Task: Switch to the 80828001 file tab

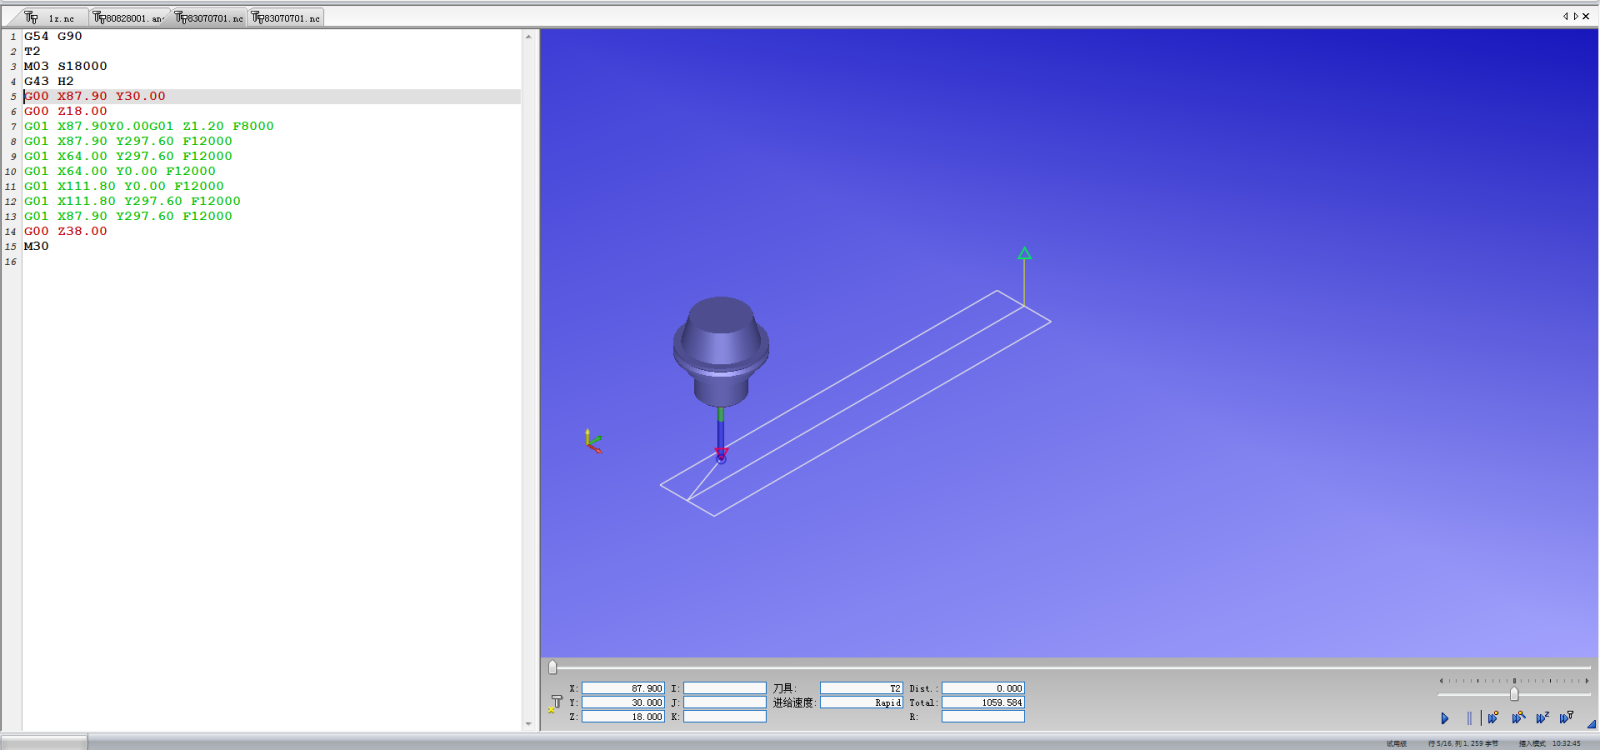Action: [128, 18]
